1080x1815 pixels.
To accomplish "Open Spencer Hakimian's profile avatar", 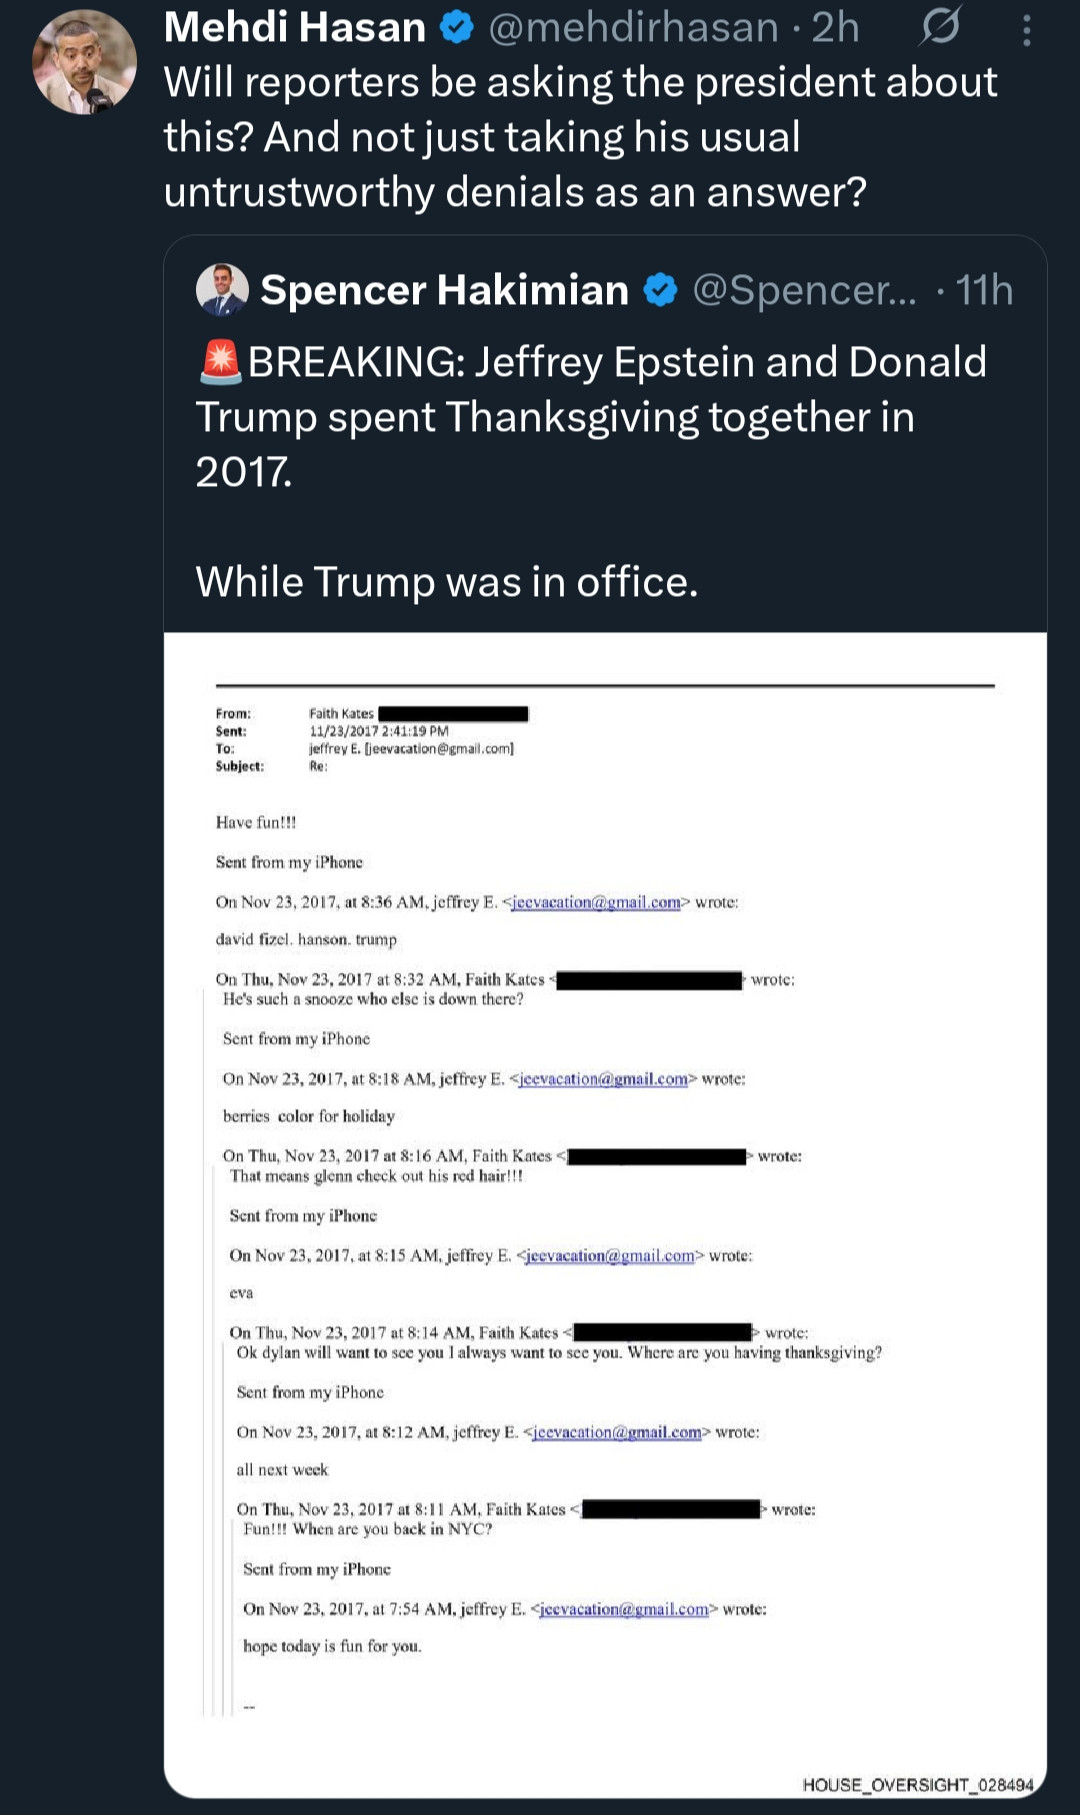I will [222, 290].
